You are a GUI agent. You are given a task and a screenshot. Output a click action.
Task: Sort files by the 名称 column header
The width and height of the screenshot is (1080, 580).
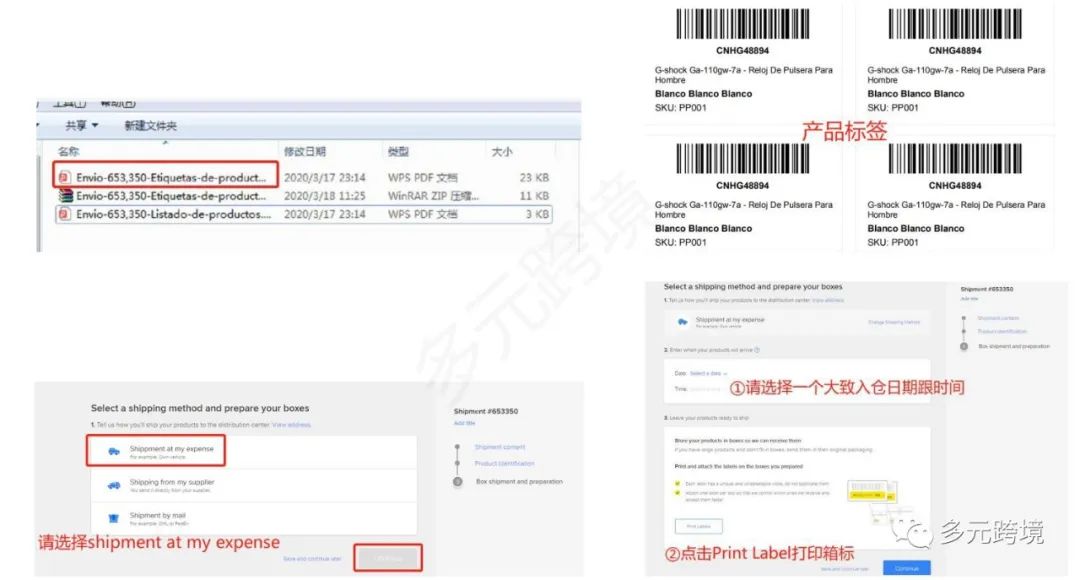click(68, 152)
